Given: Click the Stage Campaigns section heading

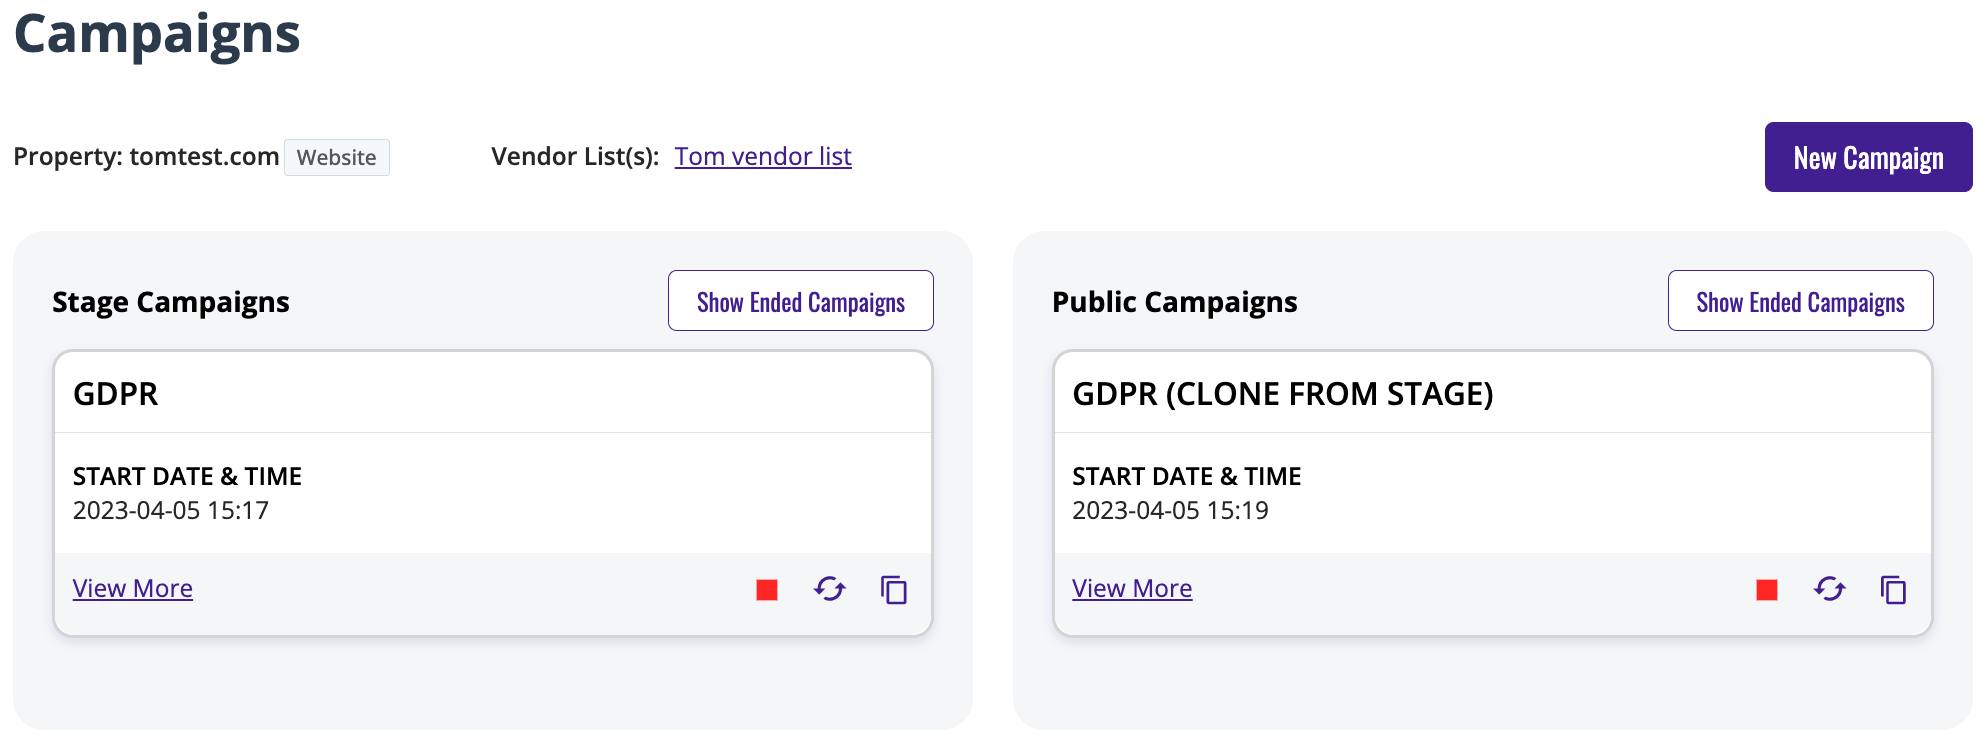Looking at the screenshot, I should [171, 302].
